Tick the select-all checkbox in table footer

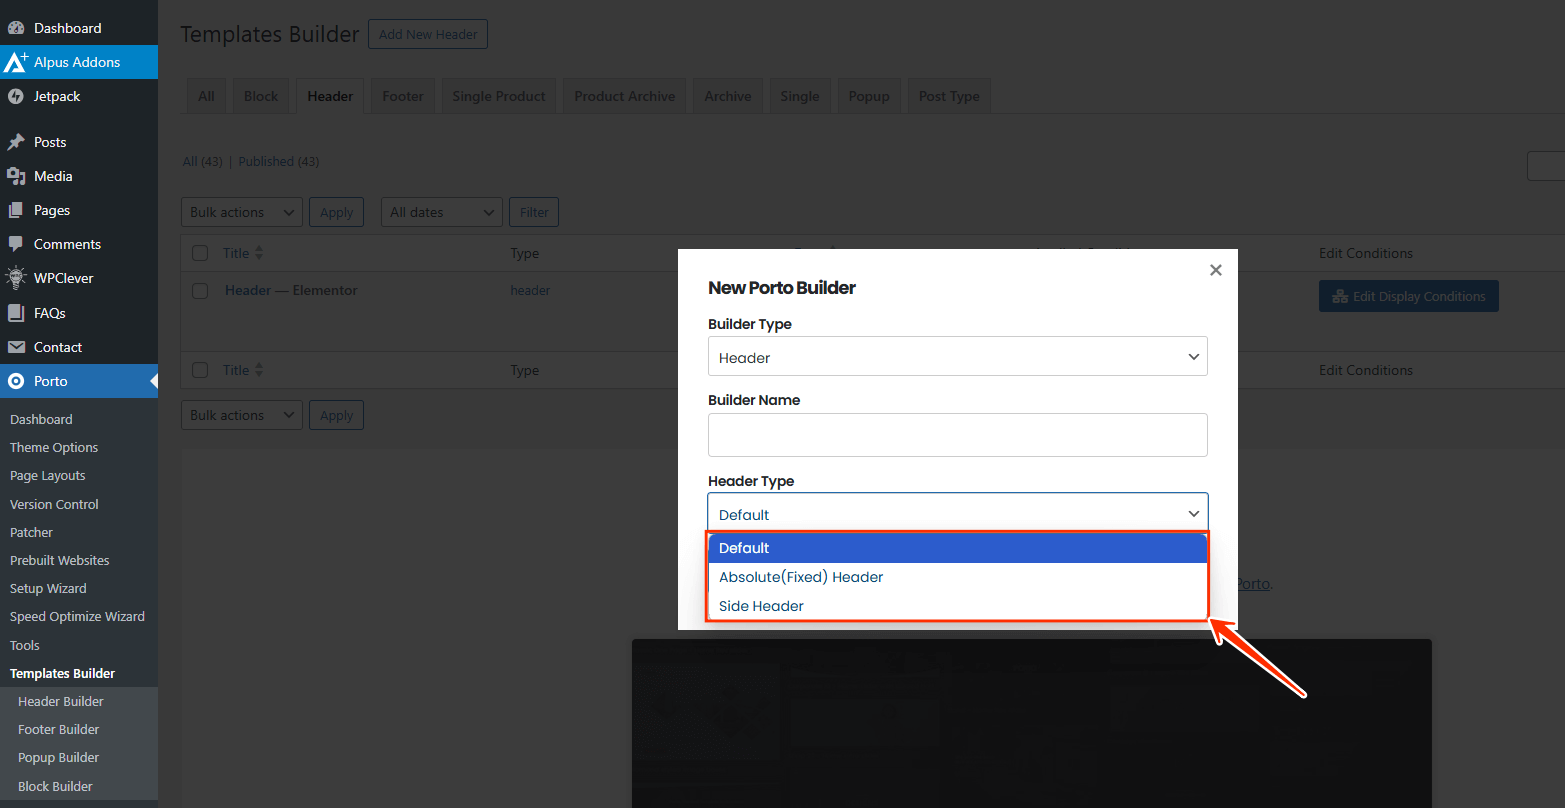pos(200,370)
